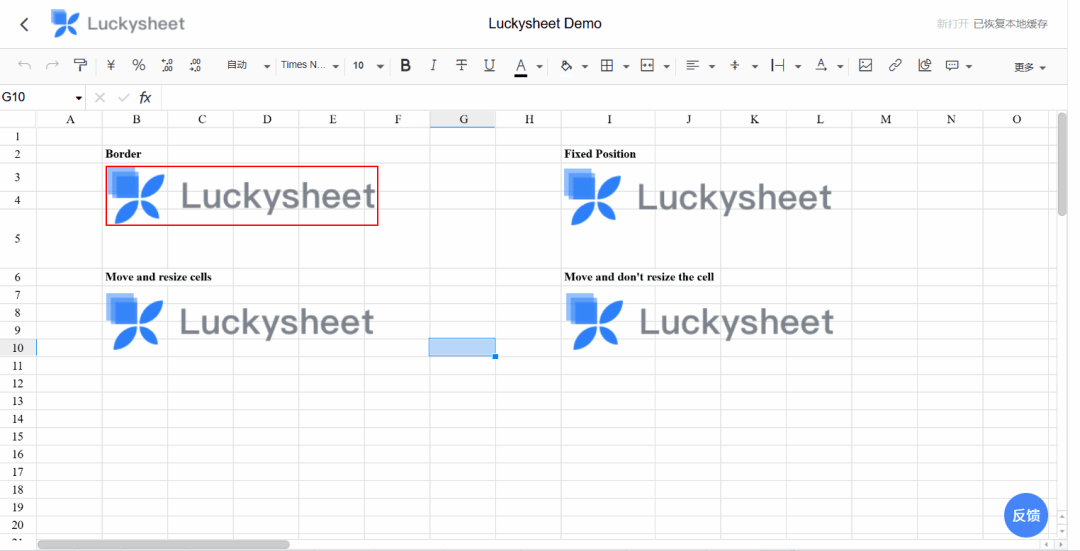This screenshot has width=1080, height=551.
Task: Open border style dropdown arrow
Action: (x=626, y=67)
